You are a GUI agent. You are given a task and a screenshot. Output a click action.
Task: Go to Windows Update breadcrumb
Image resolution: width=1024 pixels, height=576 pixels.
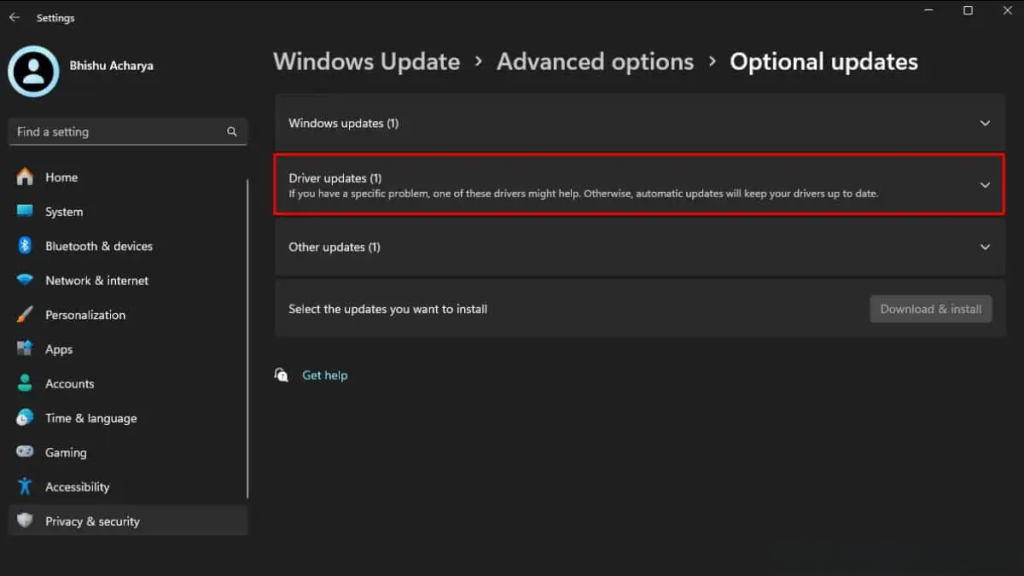click(x=366, y=62)
